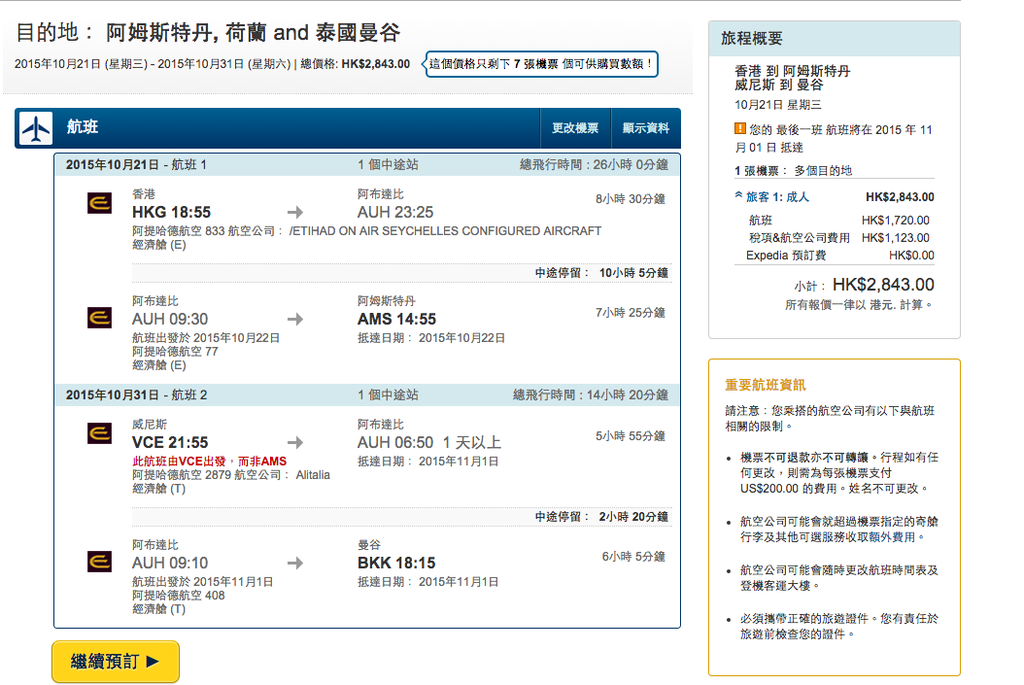Click the BKK 18:15 arrival time
The width and height of the screenshot is (1024, 685).
tap(396, 563)
